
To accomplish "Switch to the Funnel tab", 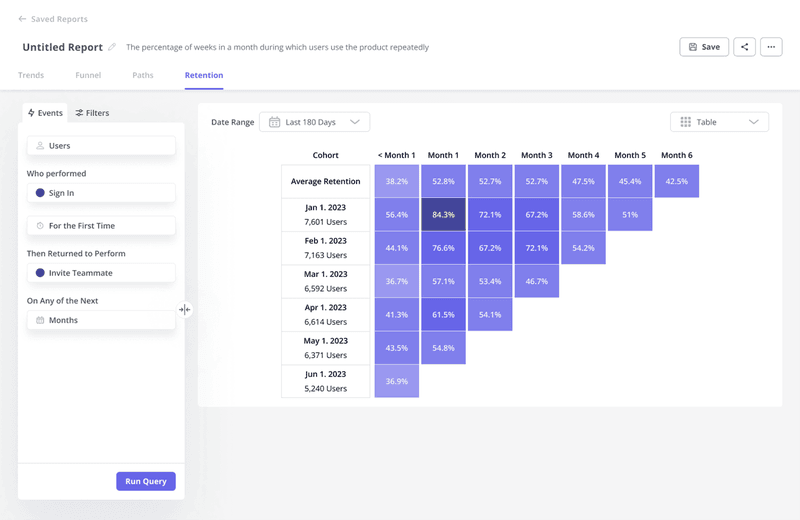I will click(x=88, y=75).
